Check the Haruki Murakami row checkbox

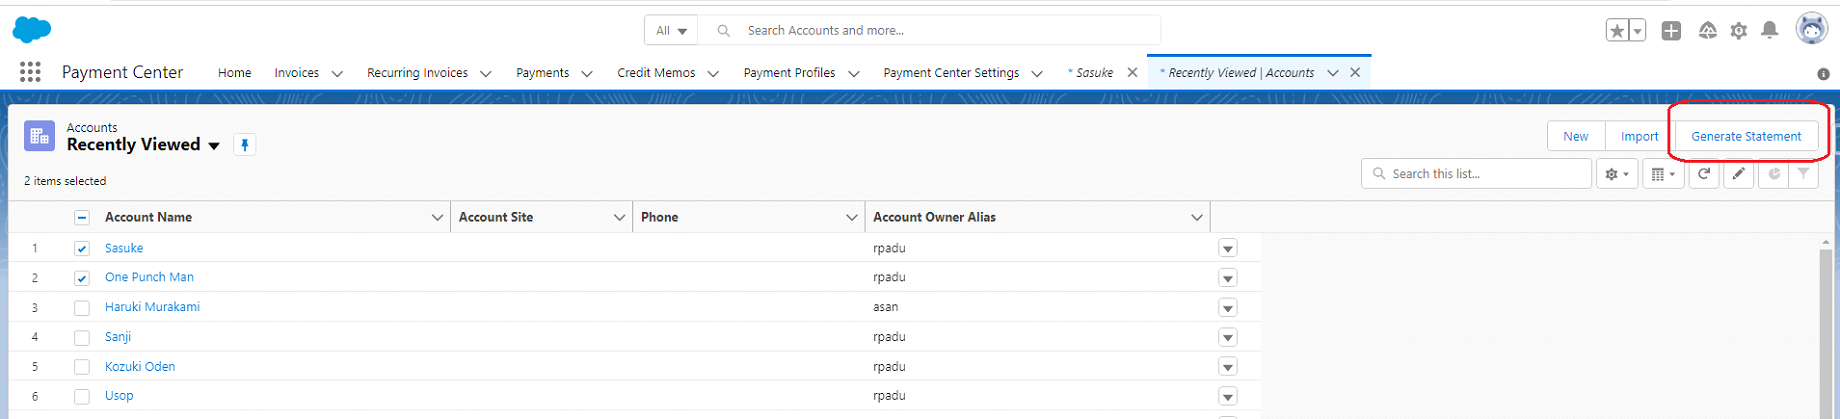(x=82, y=308)
